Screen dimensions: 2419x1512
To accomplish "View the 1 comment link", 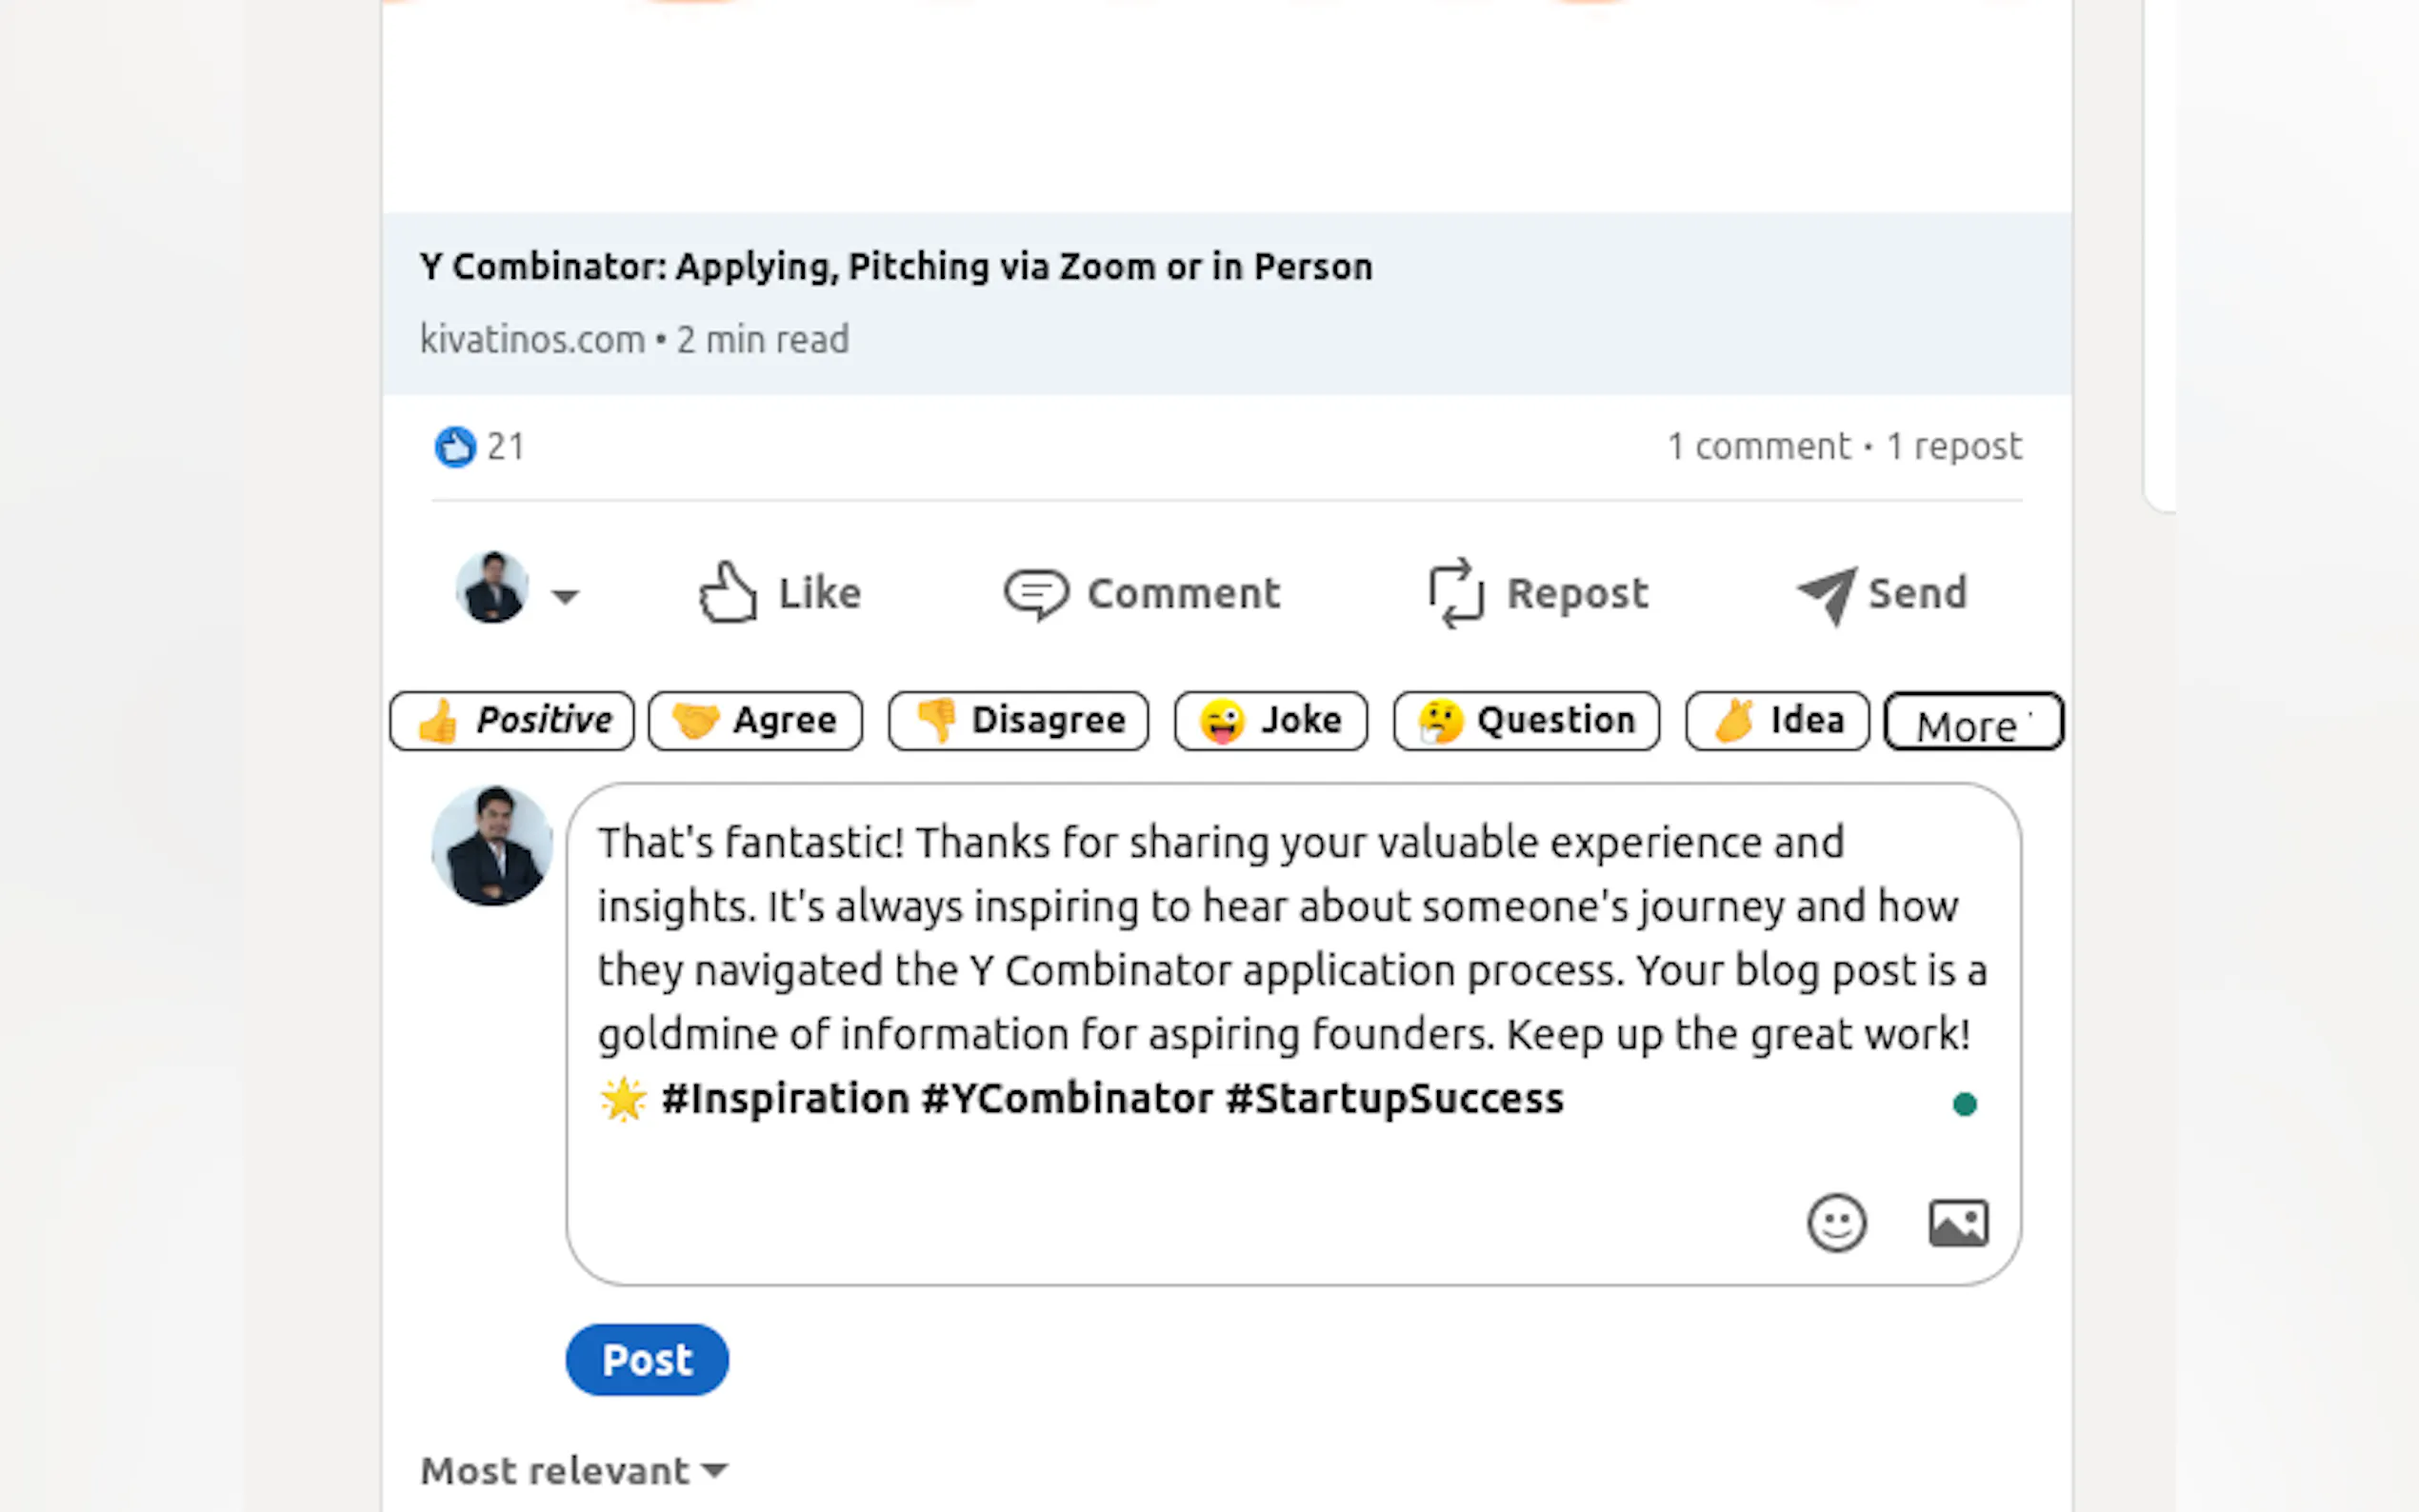I will coord(1758,447).
